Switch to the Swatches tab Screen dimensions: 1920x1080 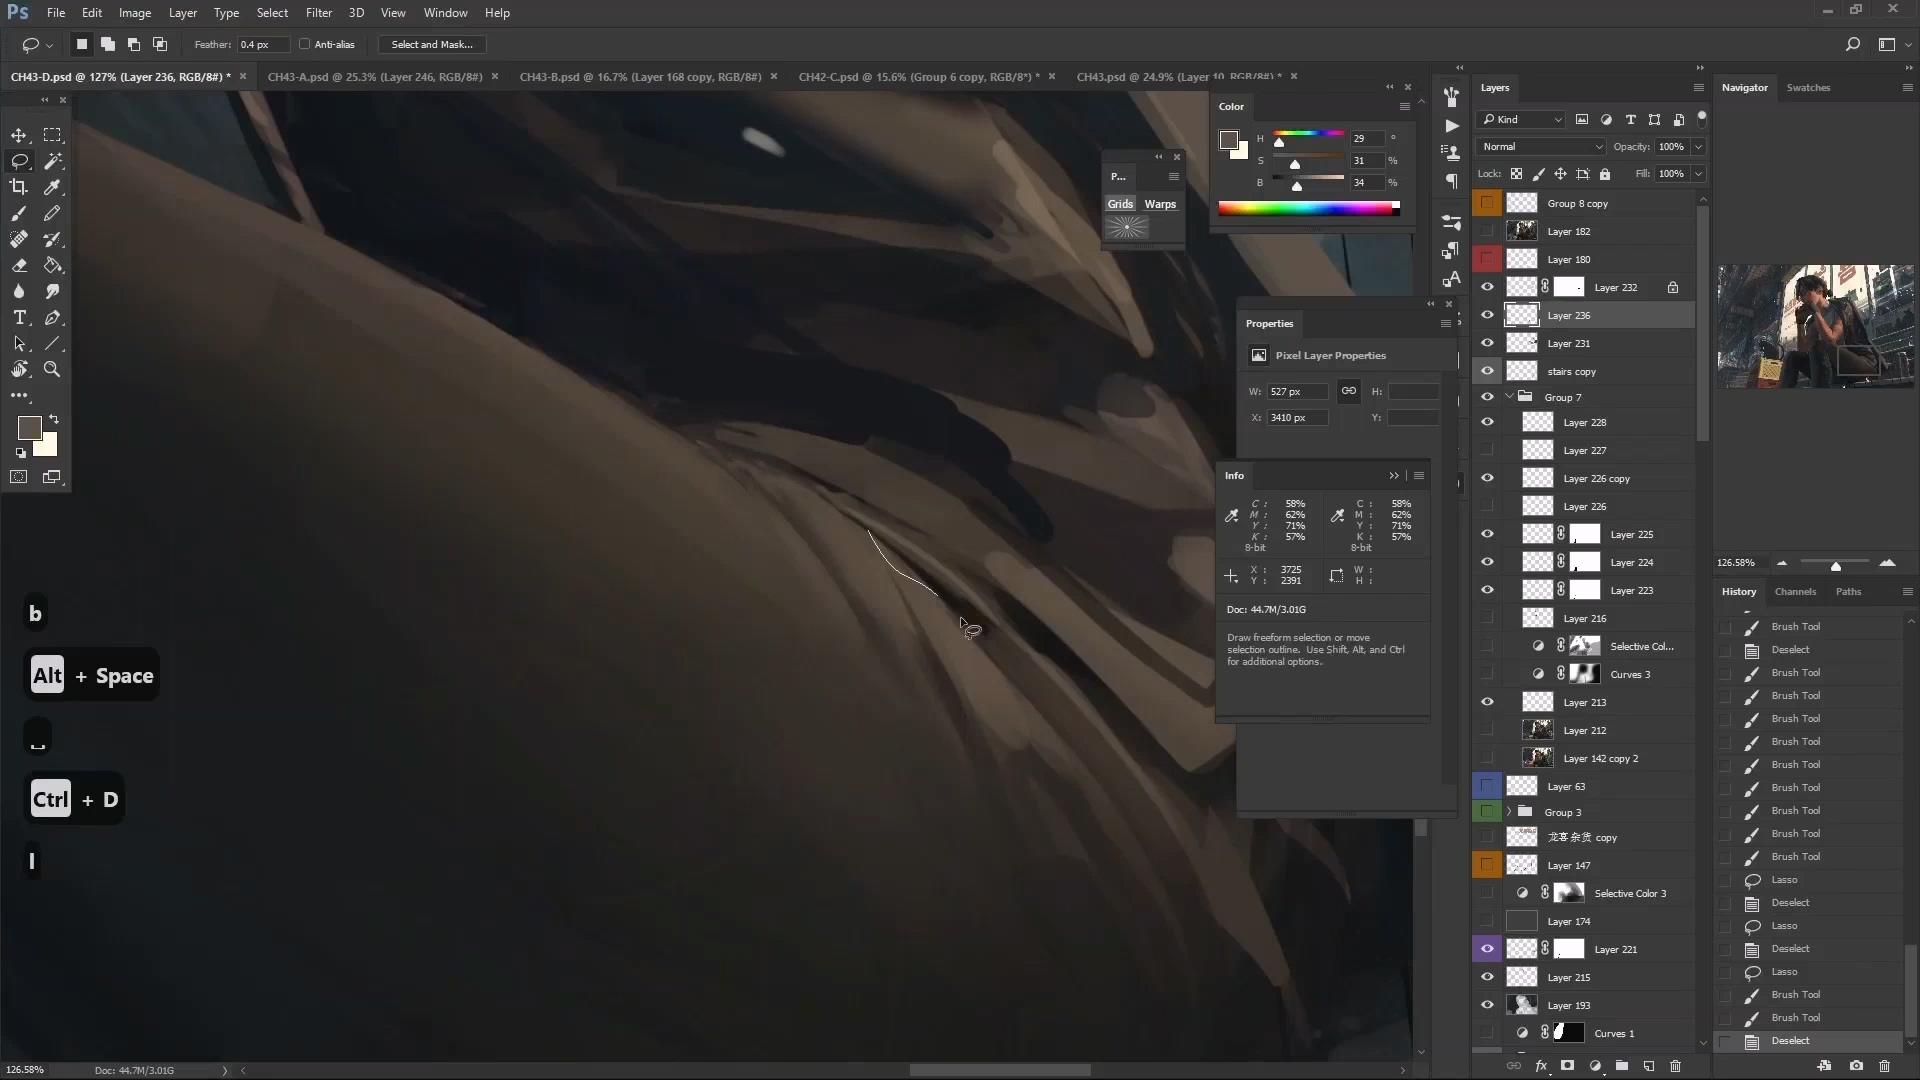pyautogui.click(x=1808, y=88)
